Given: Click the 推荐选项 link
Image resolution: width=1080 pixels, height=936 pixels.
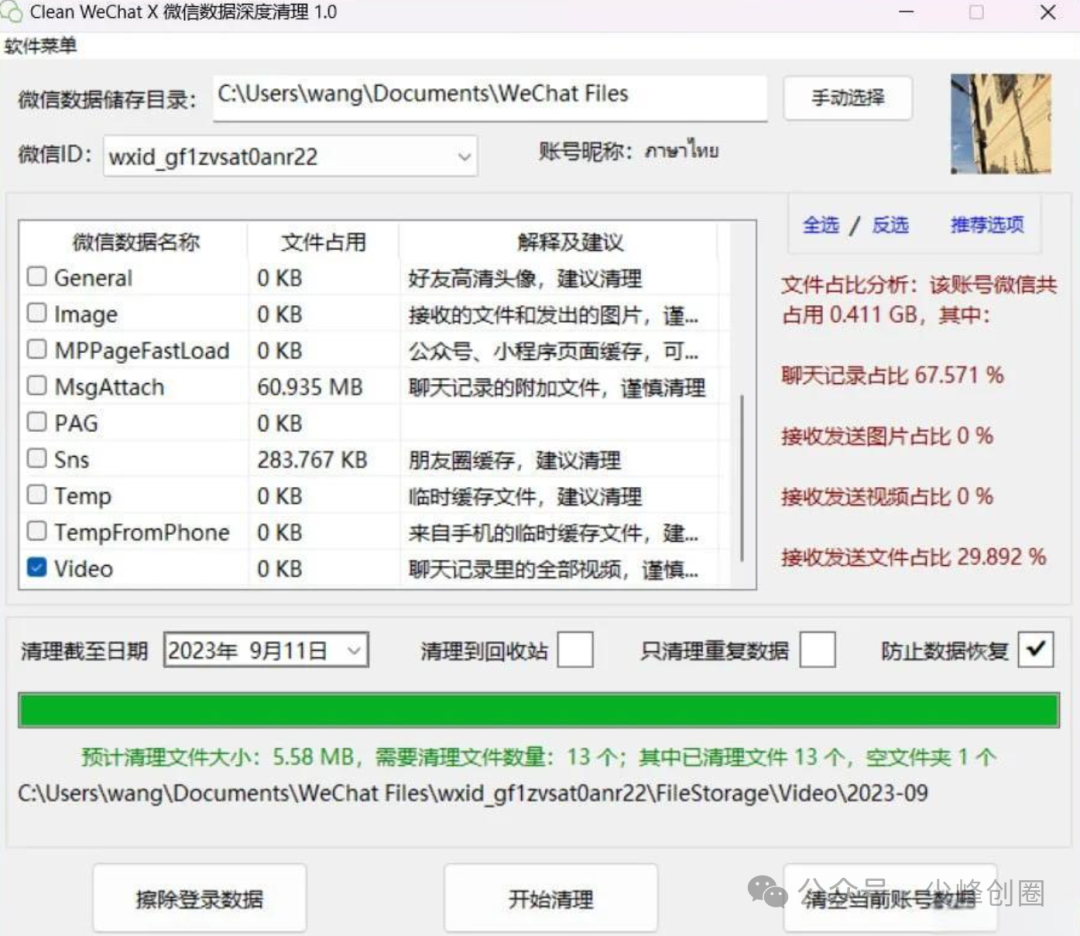Looking at the screenshot, I should (x=987, y=225).
